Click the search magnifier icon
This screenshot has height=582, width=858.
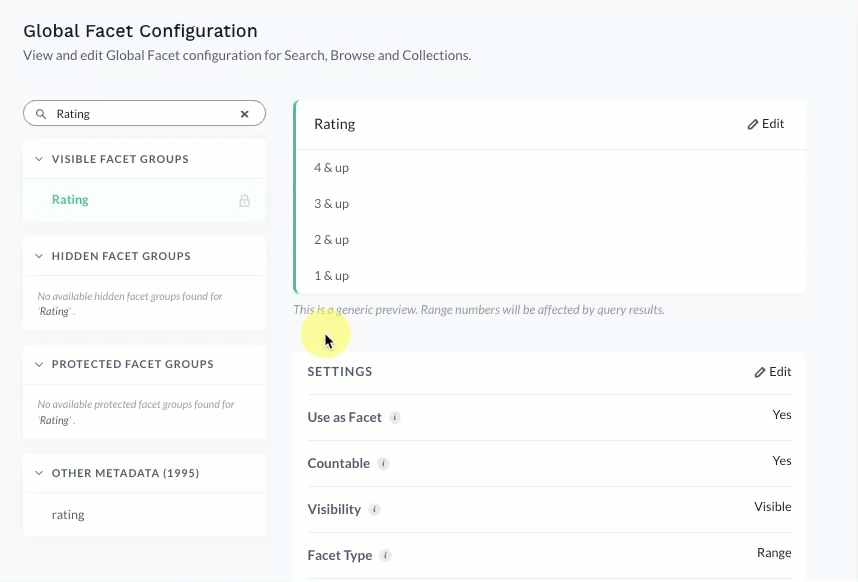[41, 114]
